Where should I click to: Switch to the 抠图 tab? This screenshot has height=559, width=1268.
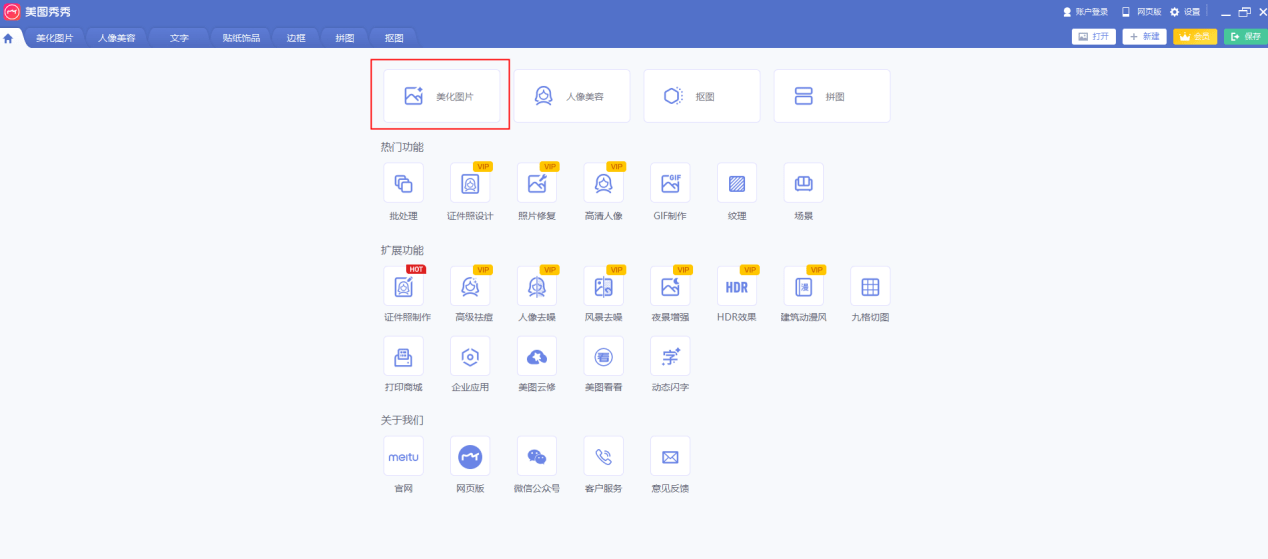393,38
